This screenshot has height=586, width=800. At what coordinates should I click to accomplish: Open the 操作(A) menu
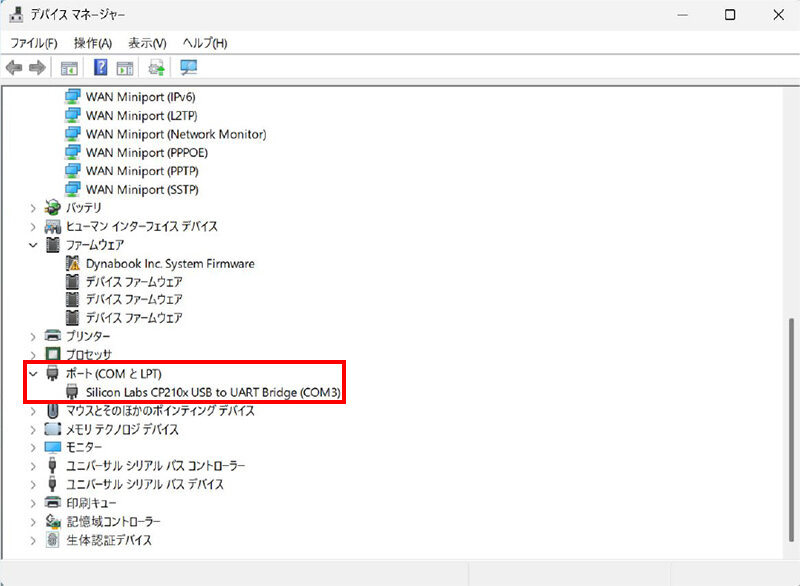click(93, 43)
